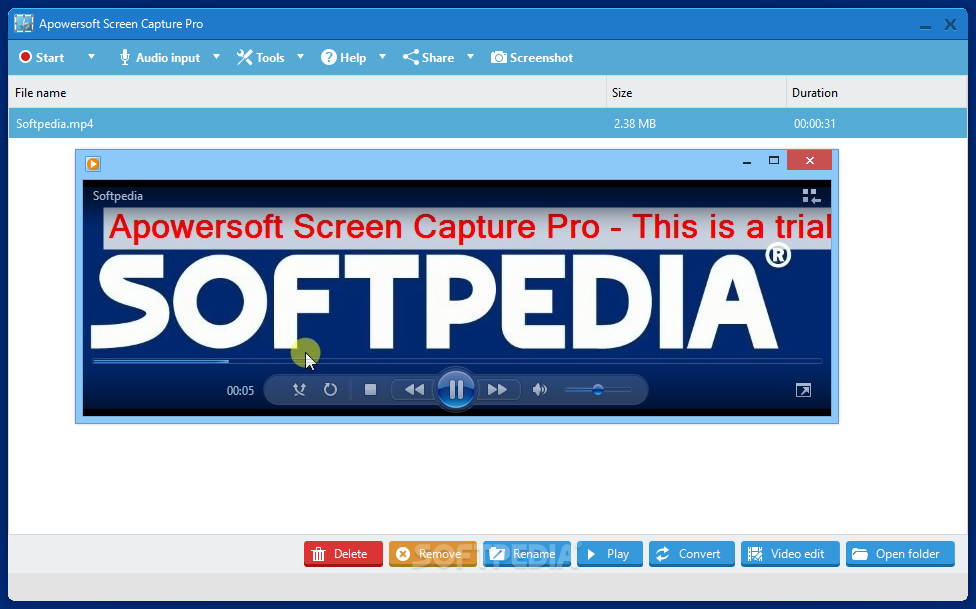This screenshot has width=976, height=609.
Task: Play the selected recording
Action: coord(609,554)
